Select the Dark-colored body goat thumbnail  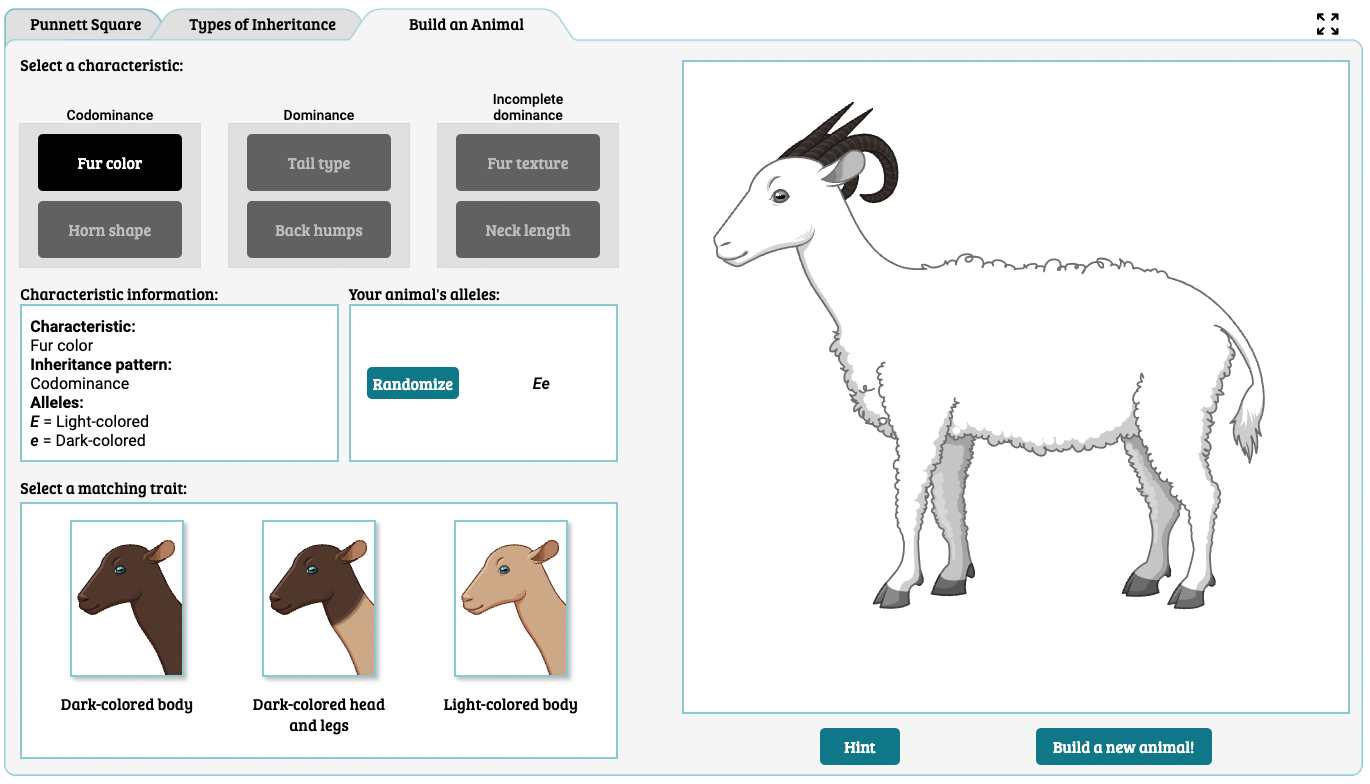click(x=127, y=598)
